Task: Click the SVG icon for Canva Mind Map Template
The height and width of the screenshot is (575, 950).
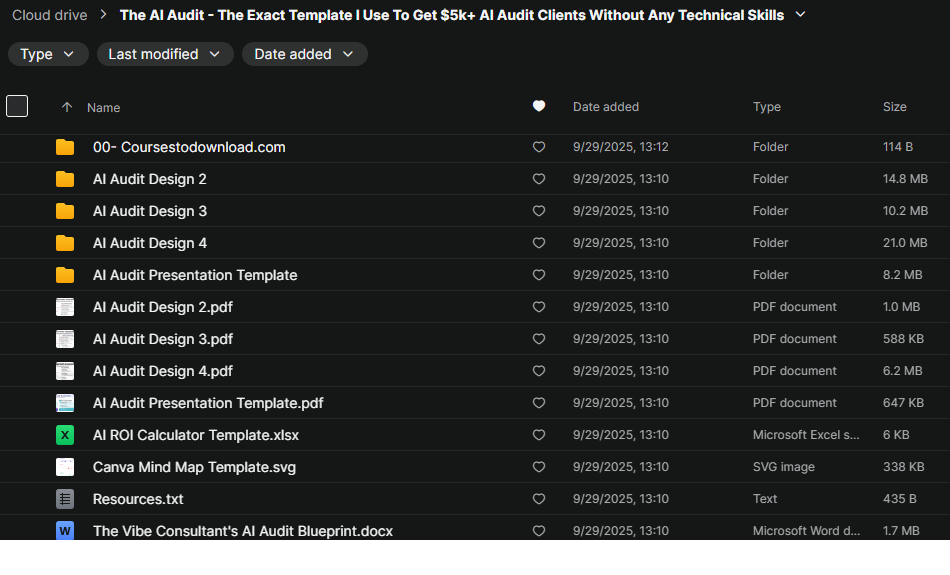Action: [65, 467]
